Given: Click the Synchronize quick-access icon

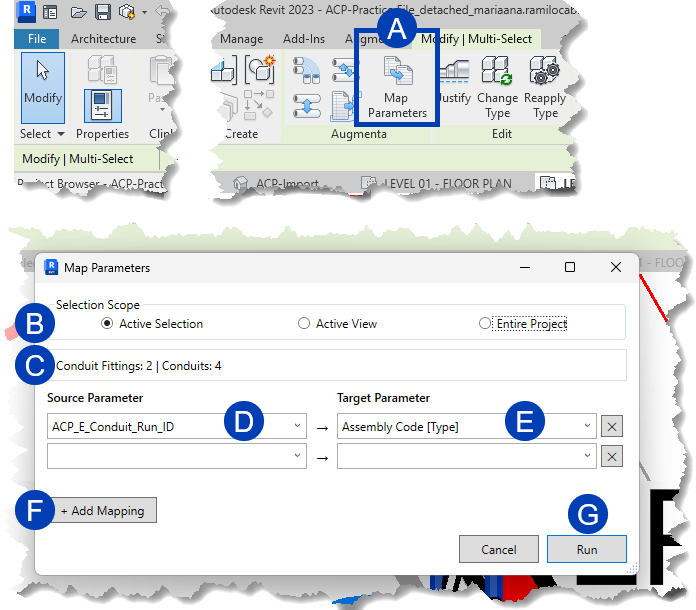Looking at the screenshot, I should coord(127,12).
